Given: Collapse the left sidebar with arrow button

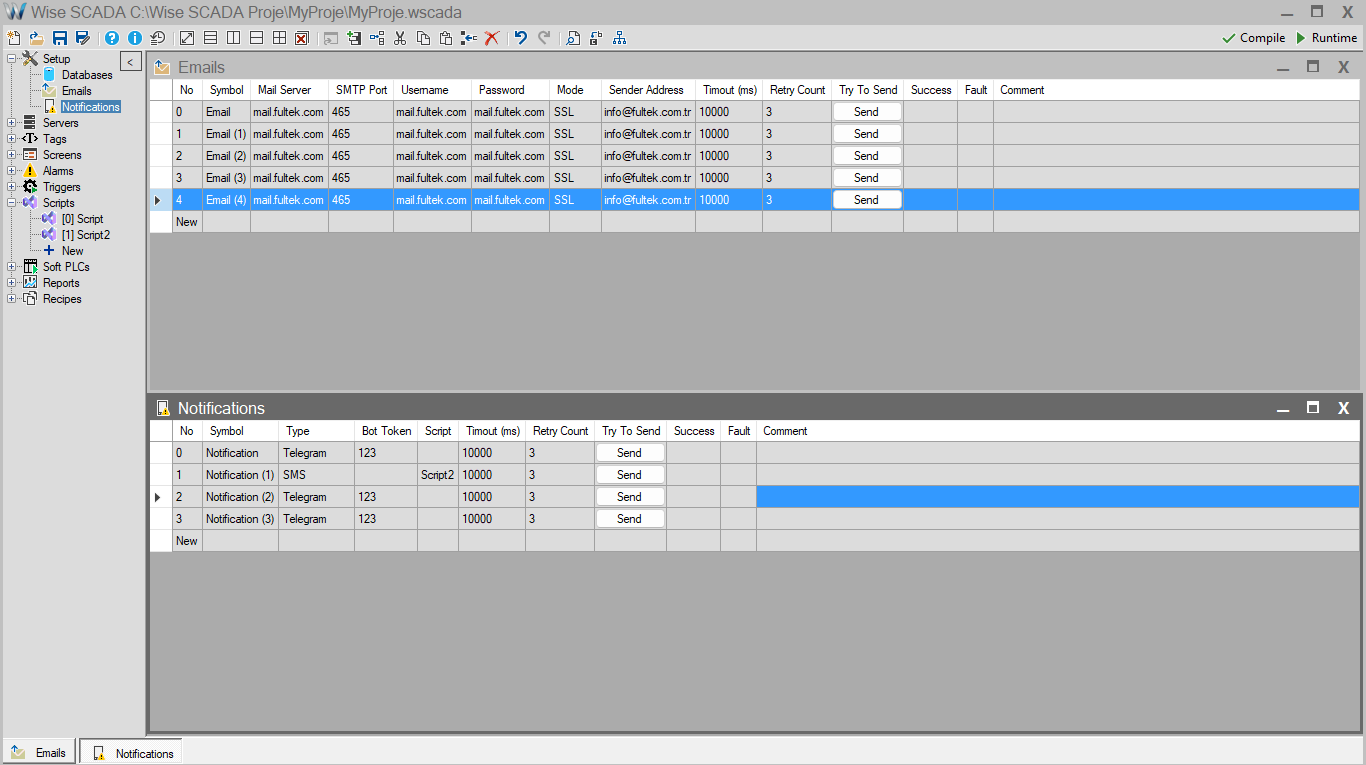Looking at the screenshot, I should (131, 62).
